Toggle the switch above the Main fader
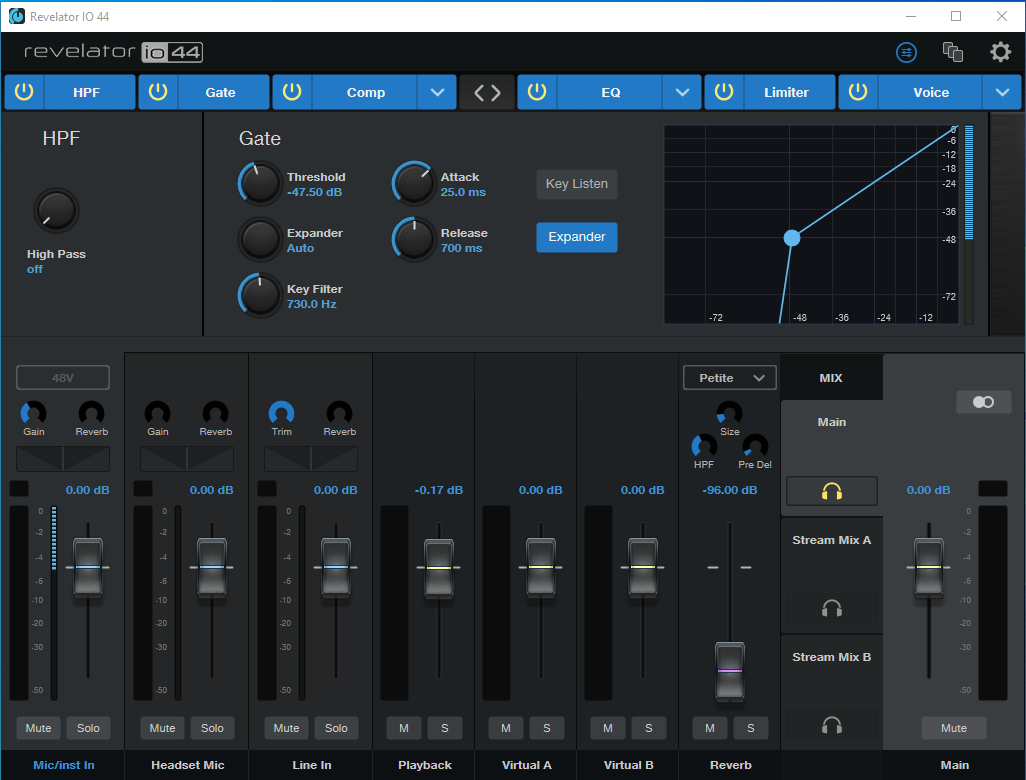Viewport: 1026px width, 780px height. coord(983,401)
